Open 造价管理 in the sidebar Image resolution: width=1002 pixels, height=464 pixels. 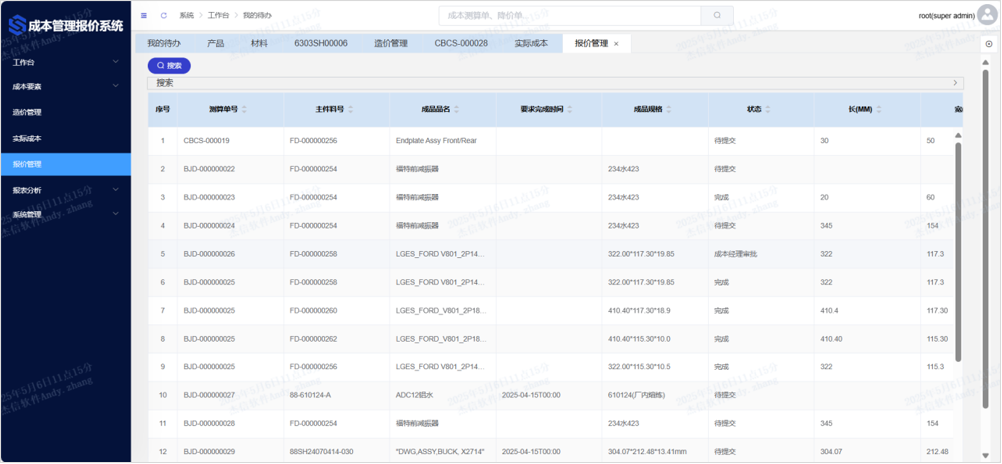click(x=28, y=112)
